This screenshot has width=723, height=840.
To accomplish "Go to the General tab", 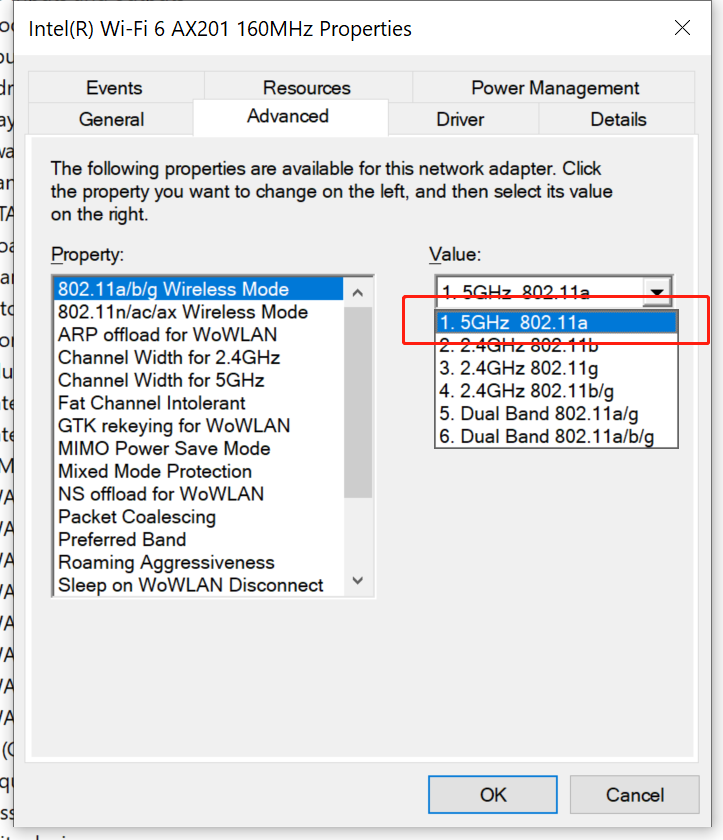I will click(x=111, y=119).
